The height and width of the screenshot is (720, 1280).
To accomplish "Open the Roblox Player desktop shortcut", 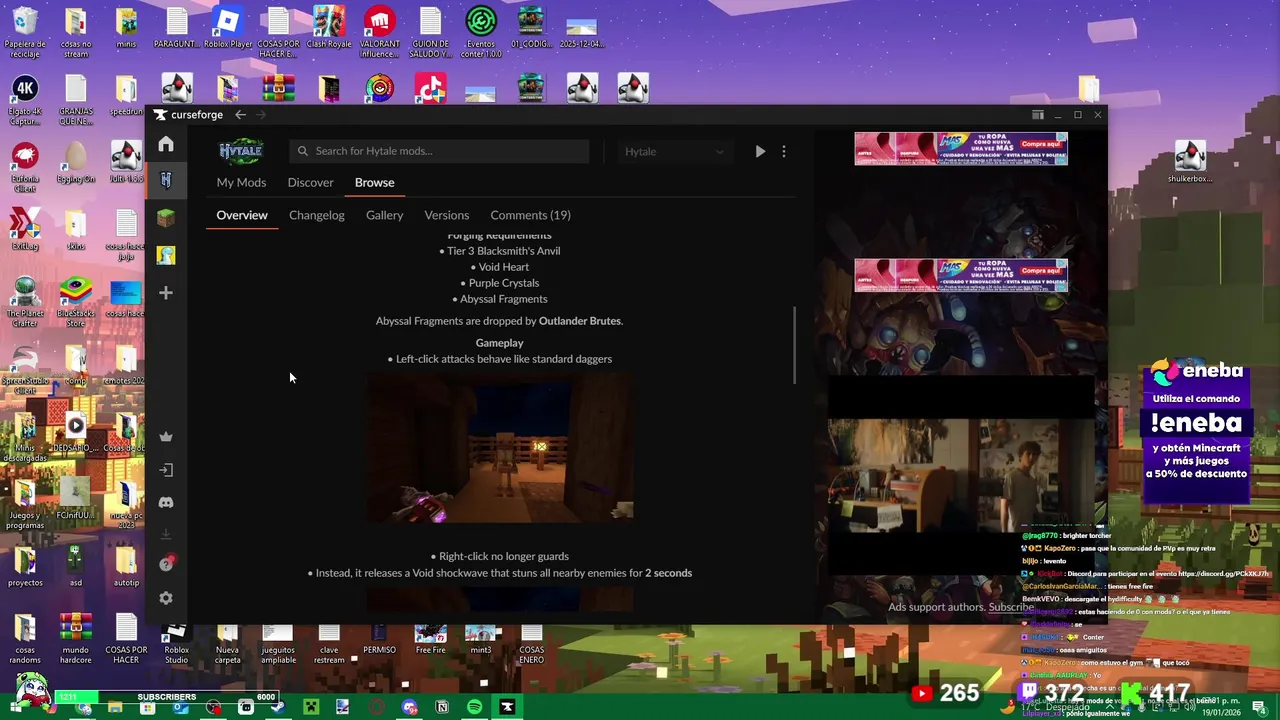I will pyautogui.click(x=228, y=28).
